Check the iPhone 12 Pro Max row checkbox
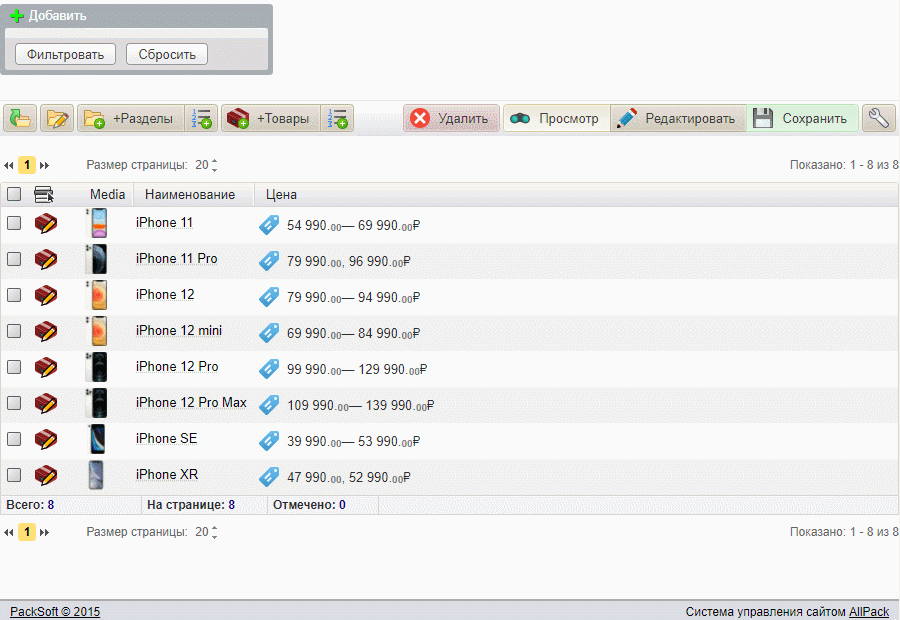 tap(14, 403)
